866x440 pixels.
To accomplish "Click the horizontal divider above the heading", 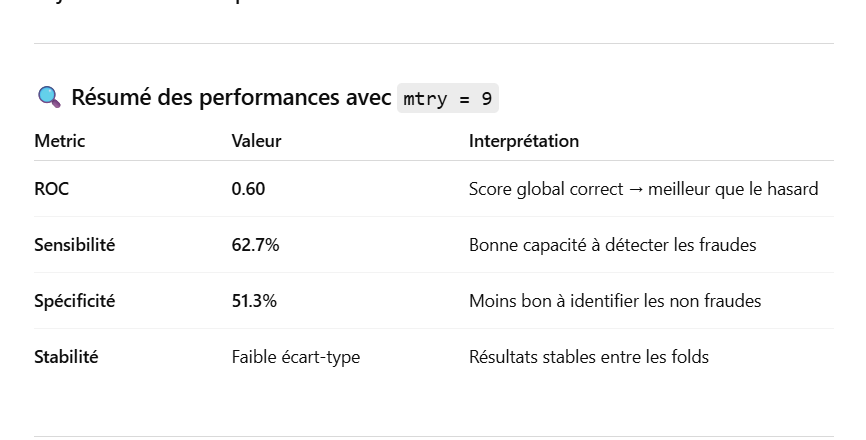I will tap(433, 44).
